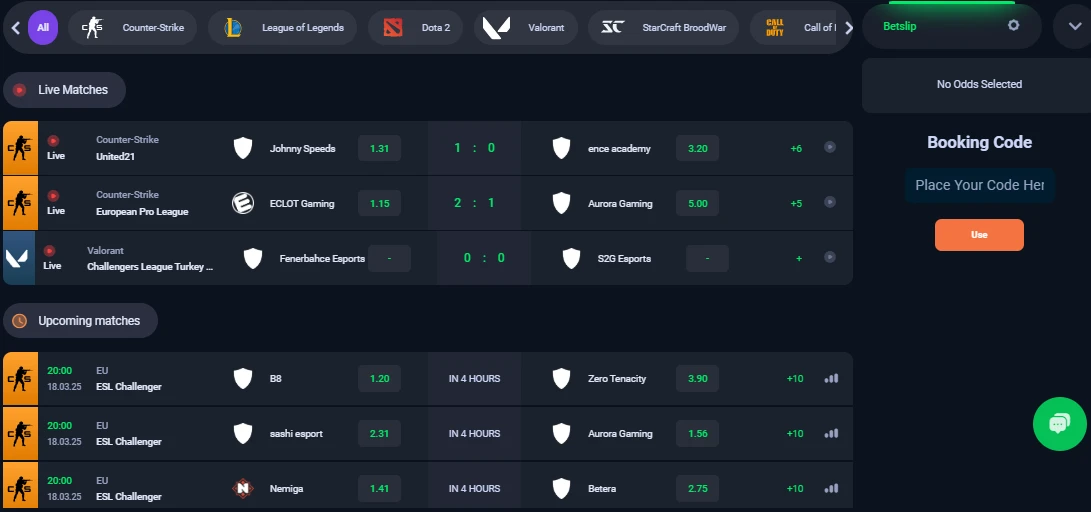Play live stream for Johnny Speeds match

[x=829, y=147]
